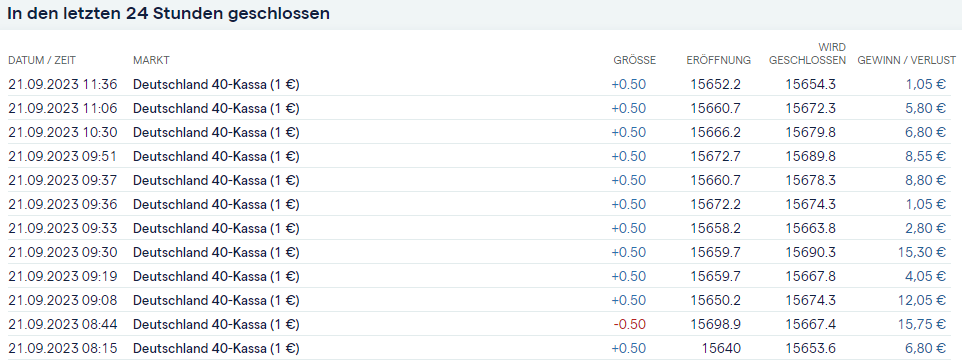Click the ERÖFFNUNG column header
The height and width of the screenshot is (361, 962).
718,60
